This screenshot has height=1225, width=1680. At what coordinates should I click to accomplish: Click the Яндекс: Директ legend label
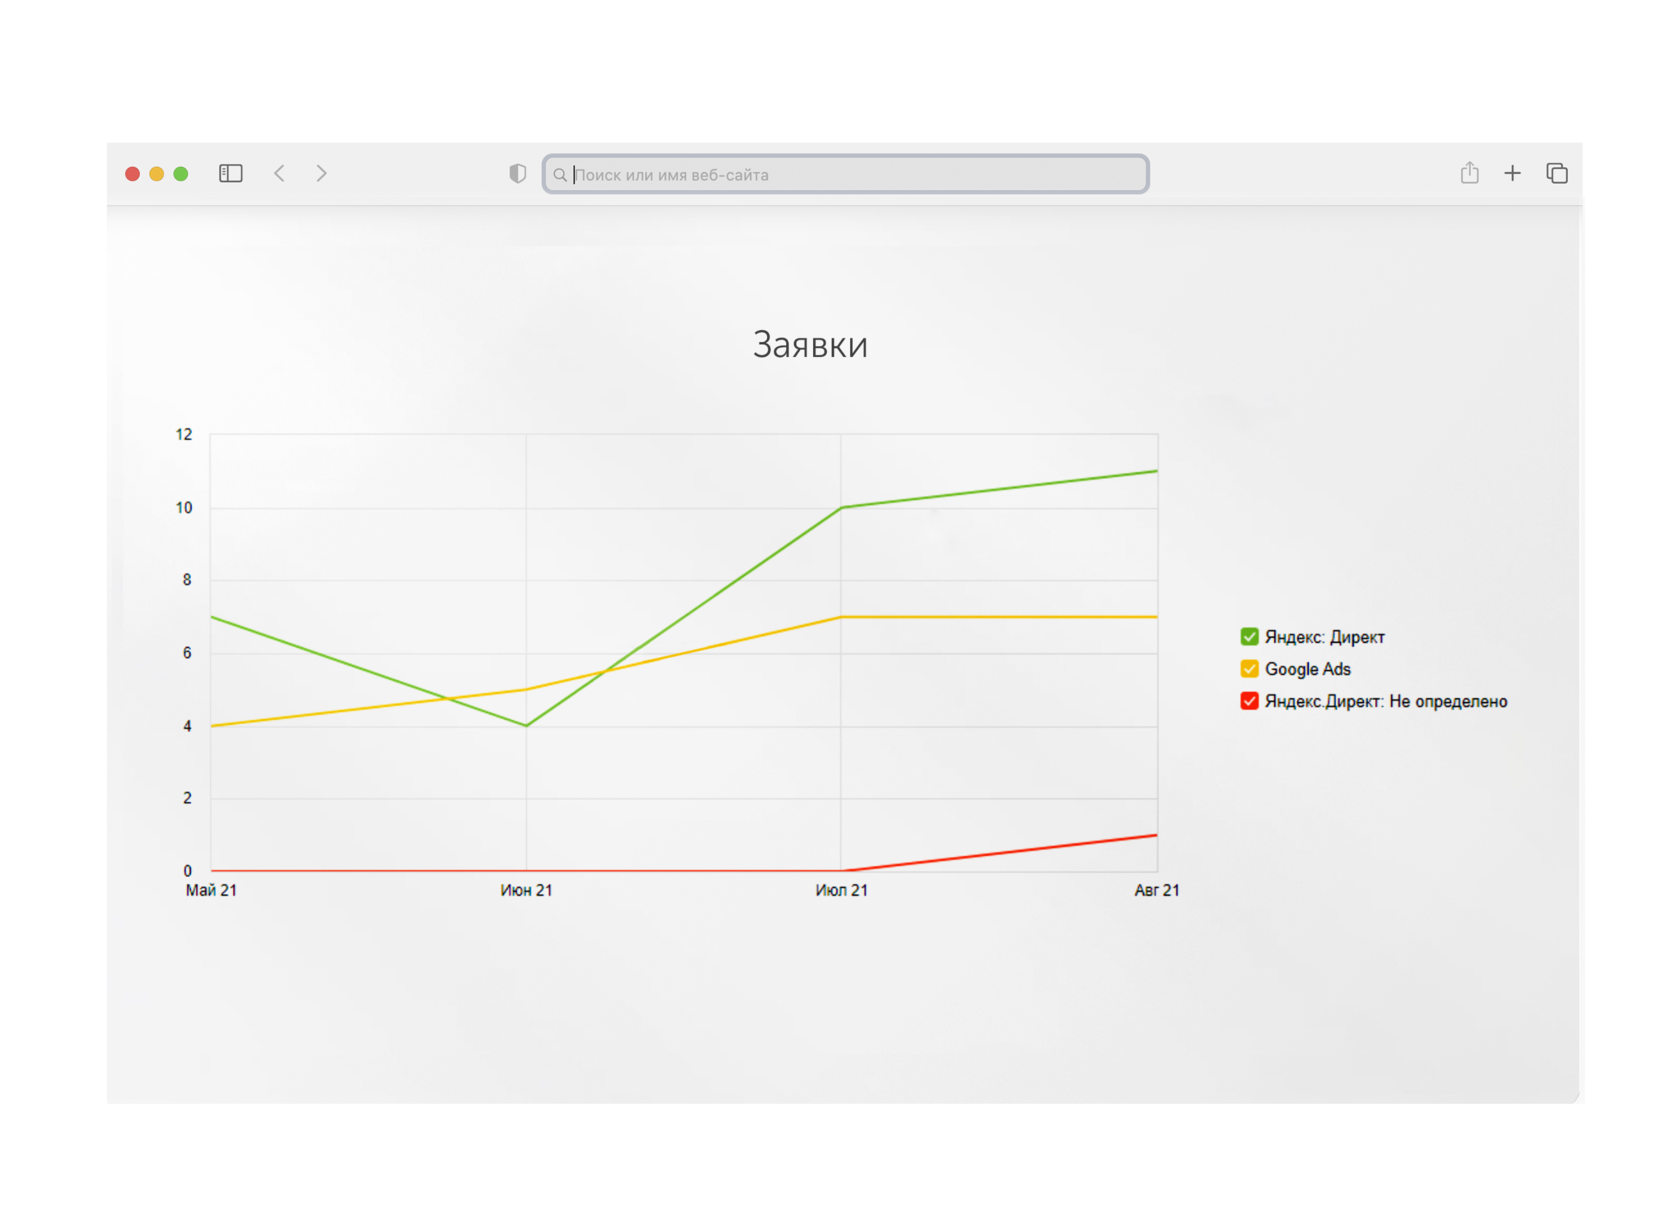[x=1324, y=637]
